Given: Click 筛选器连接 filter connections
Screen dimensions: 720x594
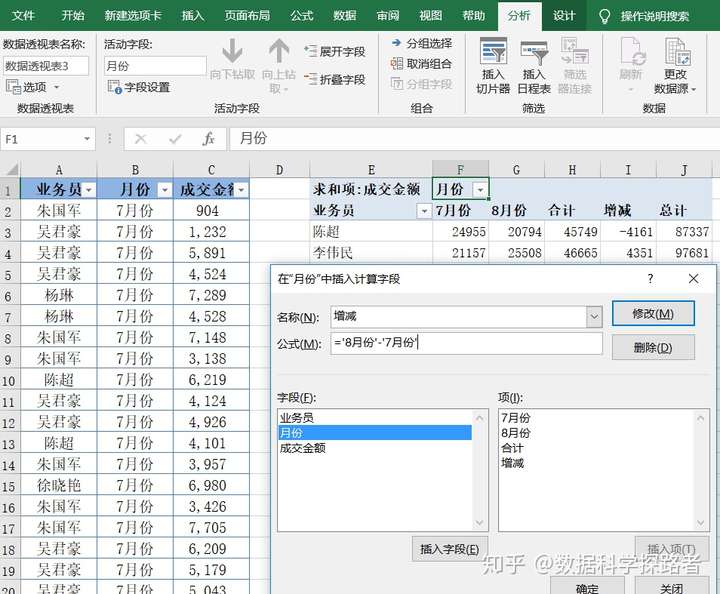Looking at the screenshot, I should point(574,65).
